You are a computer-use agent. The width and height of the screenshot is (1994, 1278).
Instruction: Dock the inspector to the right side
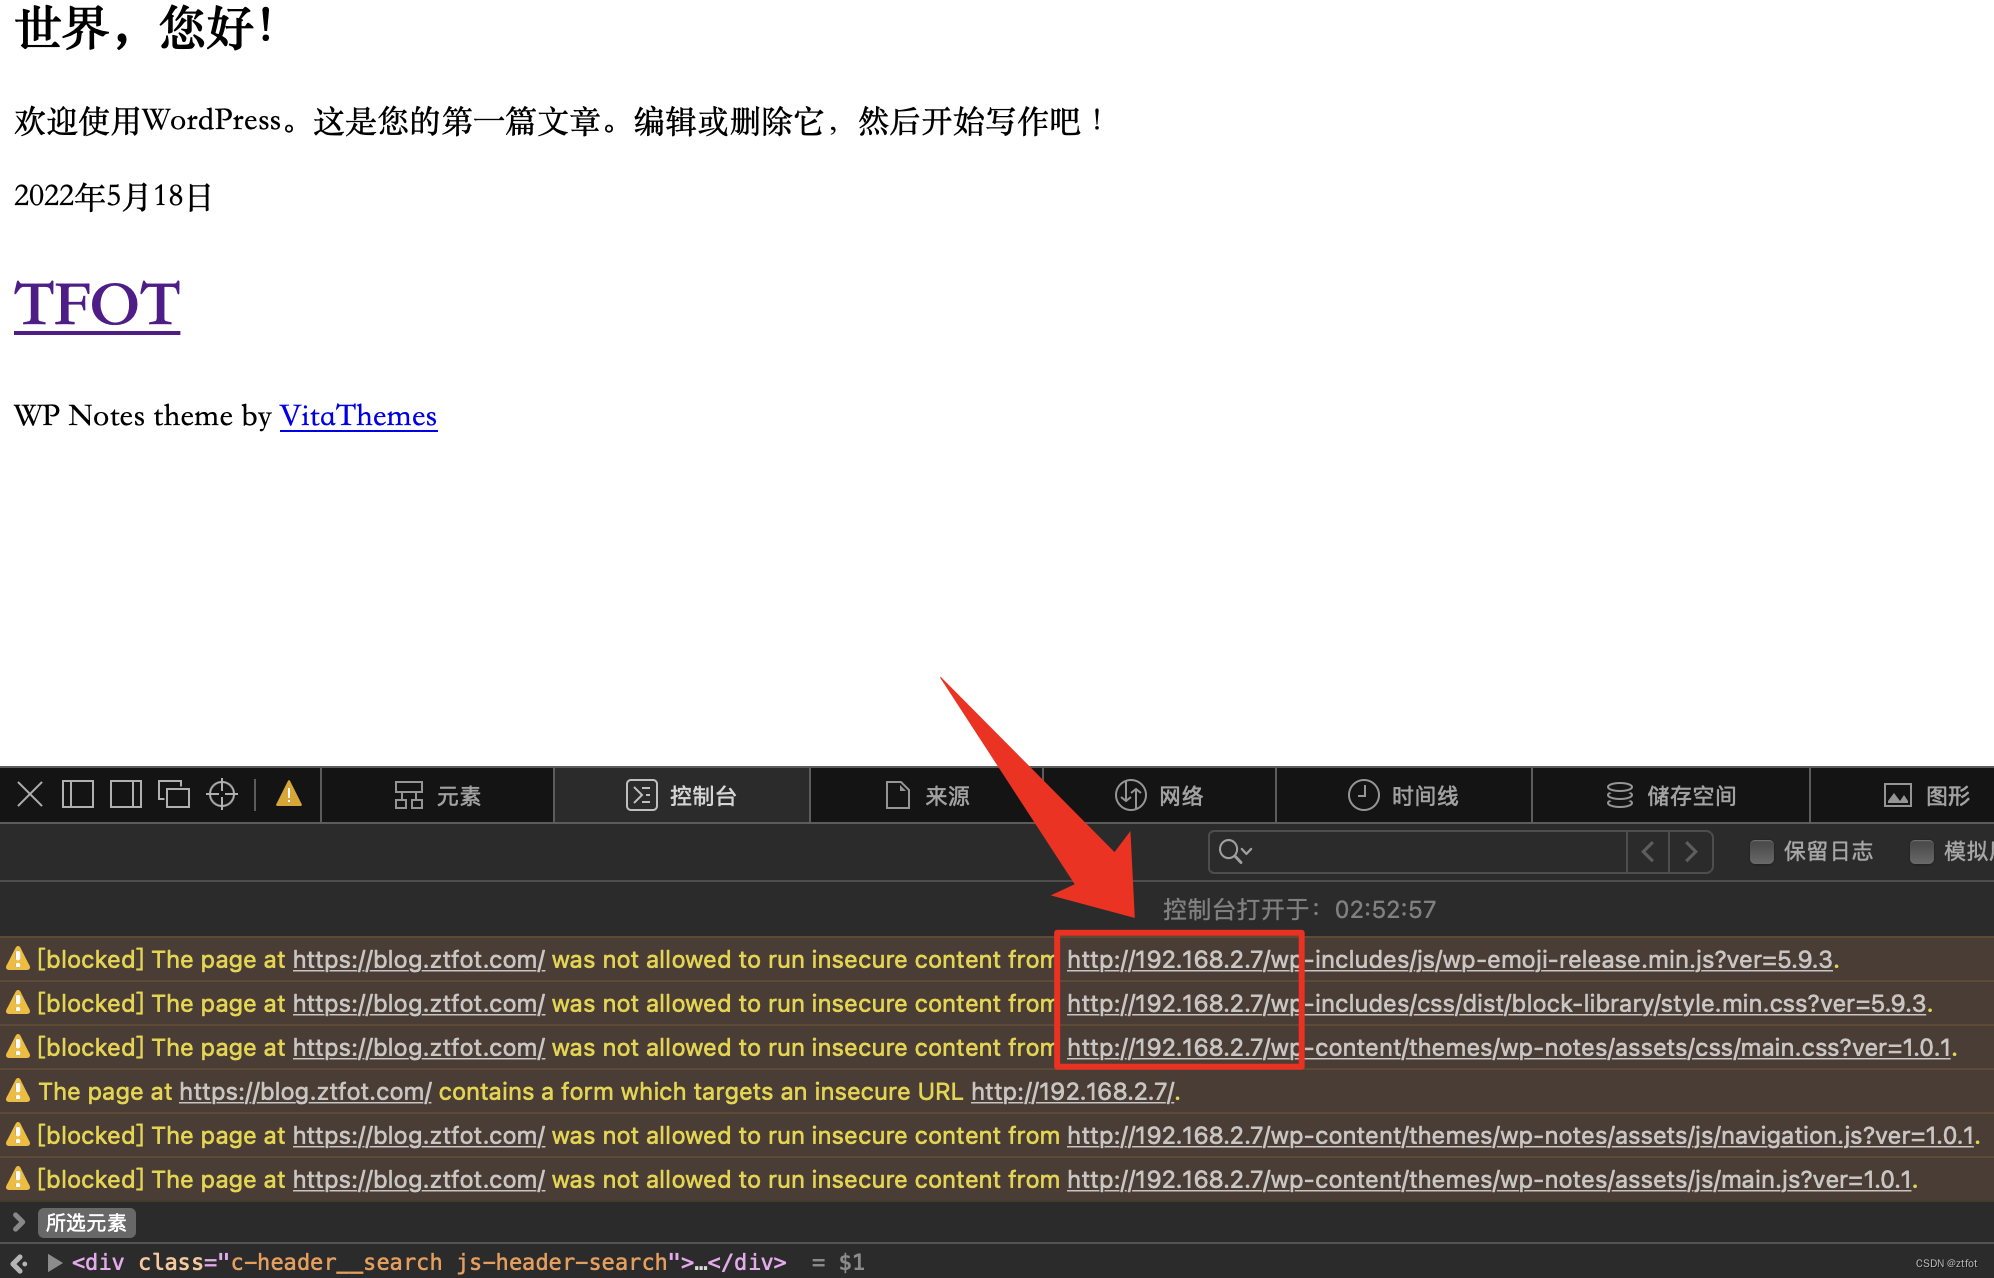point(126,795)
